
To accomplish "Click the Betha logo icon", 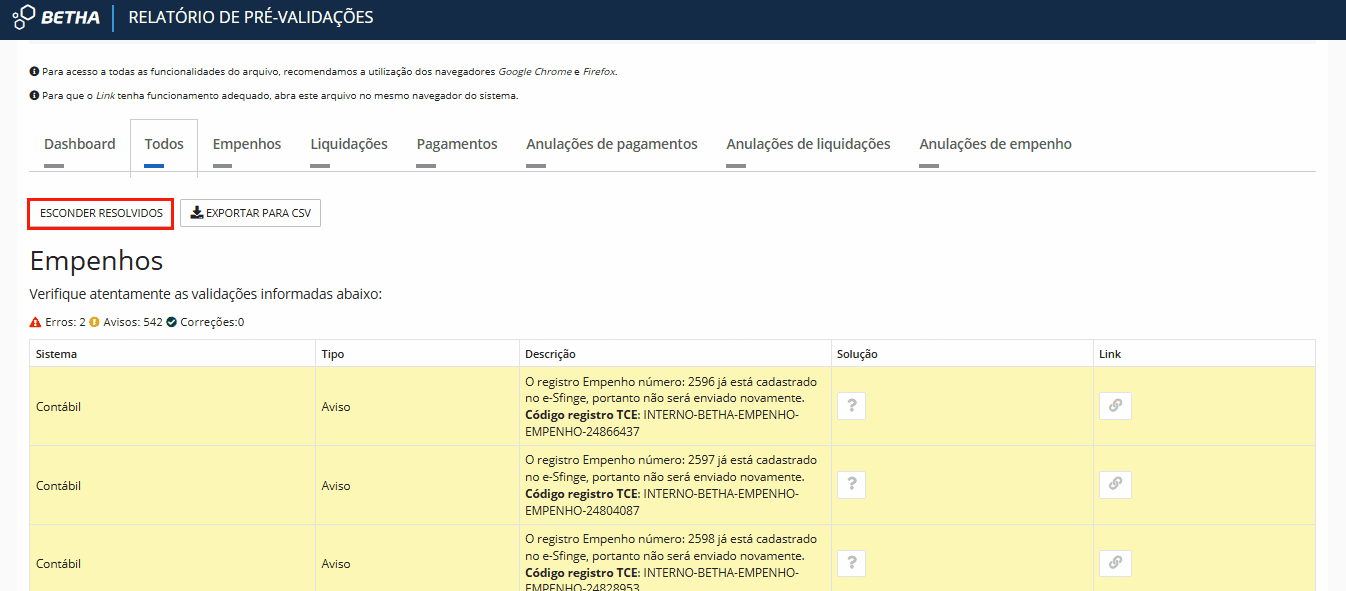I will (24, 17).
